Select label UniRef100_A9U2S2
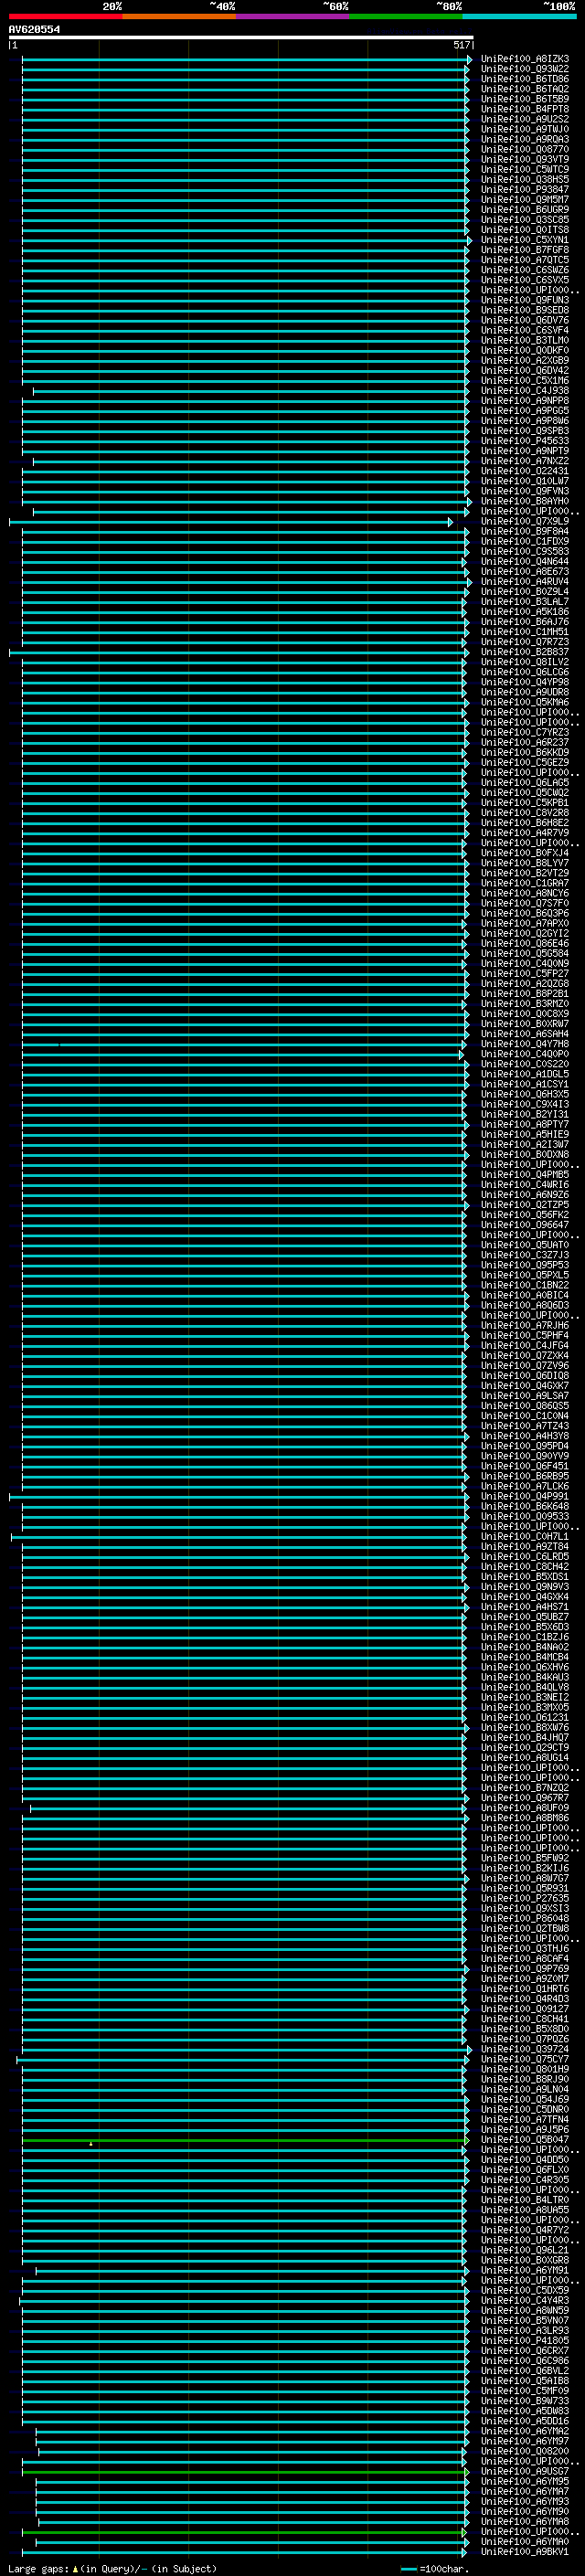Image resolution: width=585 pixels, height=2576 pixels. (525, 119)
